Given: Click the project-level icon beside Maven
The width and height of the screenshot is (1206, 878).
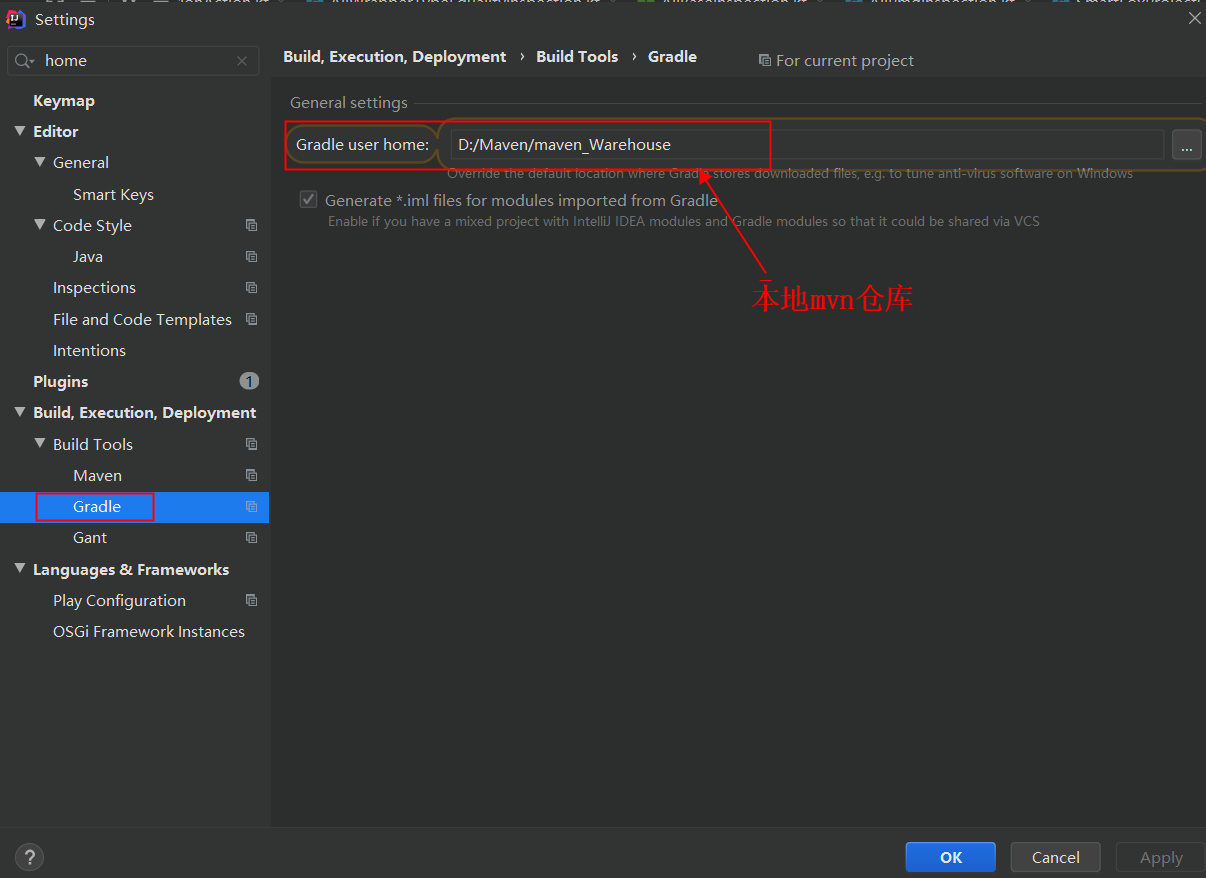Looking at the screenshot, I should pyautogui.click(x=251, y=475).
